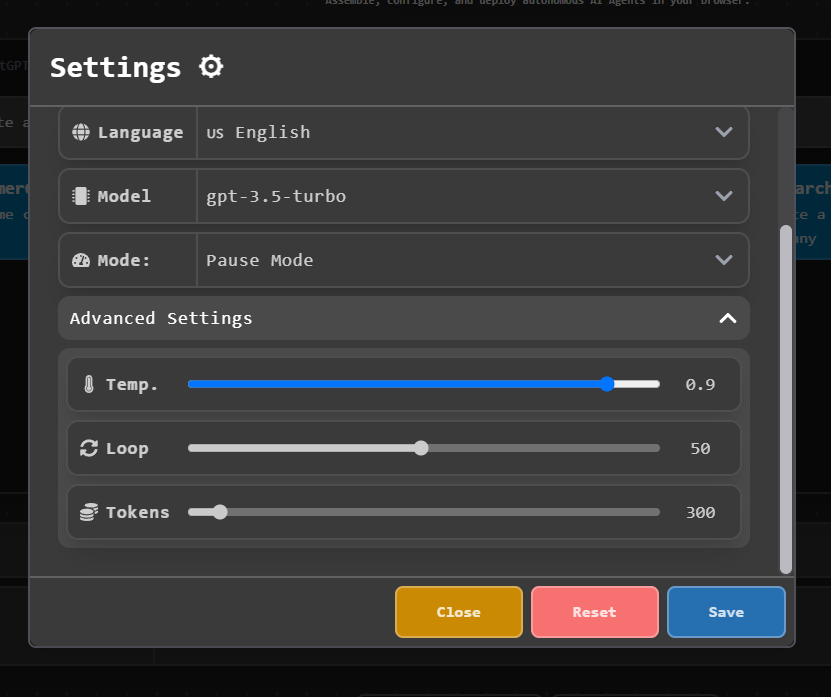The width and height of the screenshot is (831, 697).
Task: Click the Reset button
Action: click(595, 612)
